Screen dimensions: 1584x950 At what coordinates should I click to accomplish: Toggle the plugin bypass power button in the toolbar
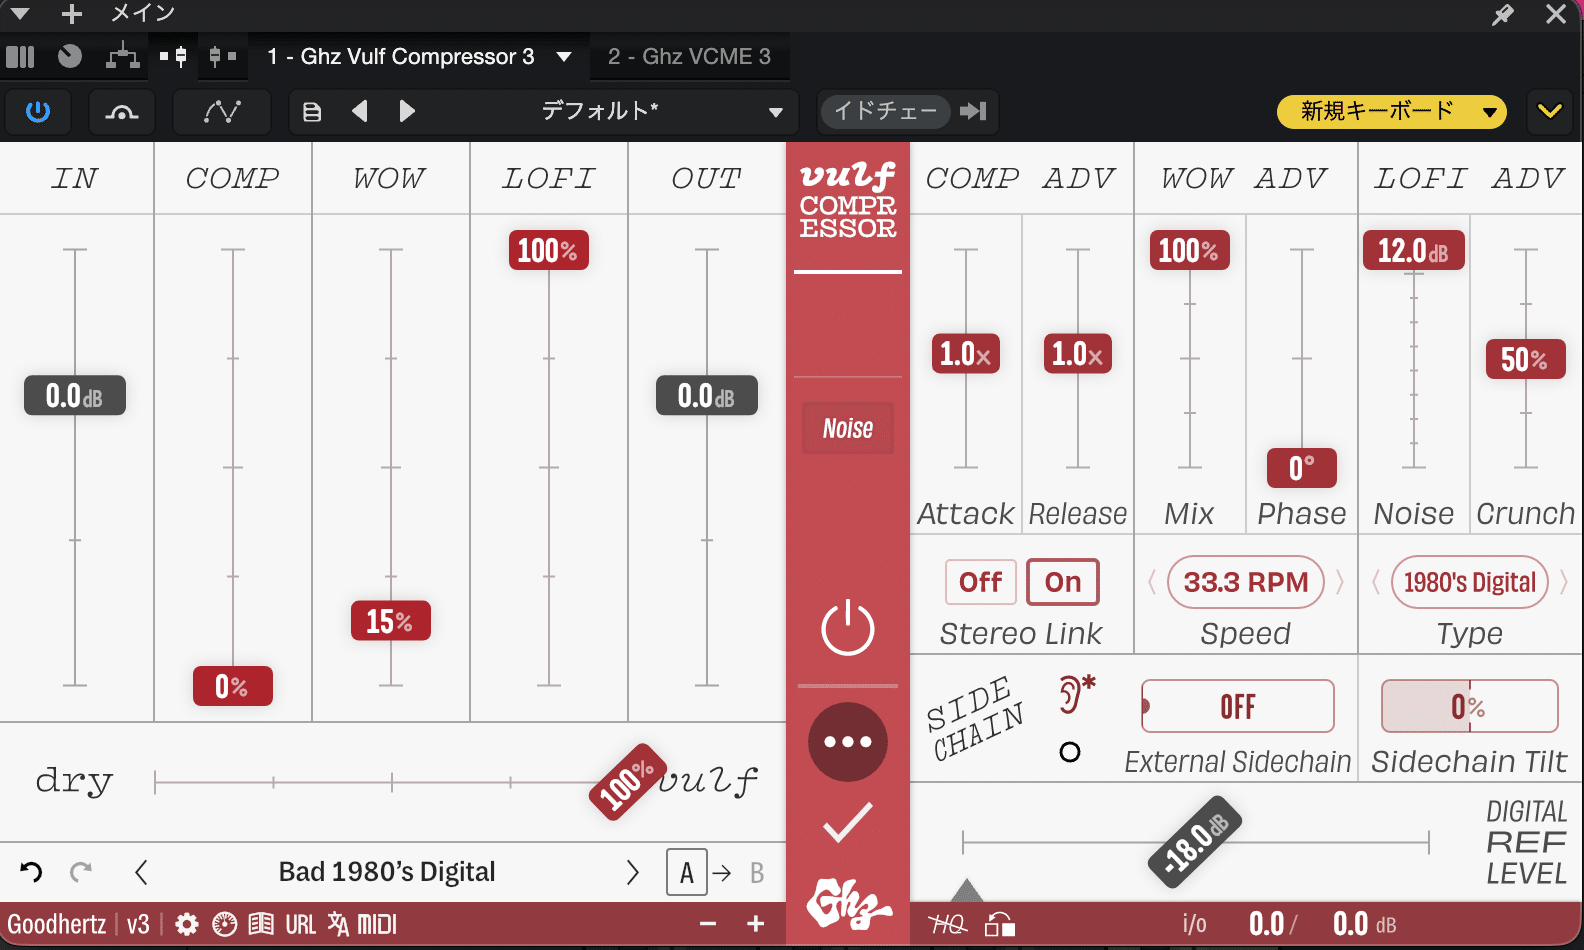pyautogui.click(x=38, y=111)
